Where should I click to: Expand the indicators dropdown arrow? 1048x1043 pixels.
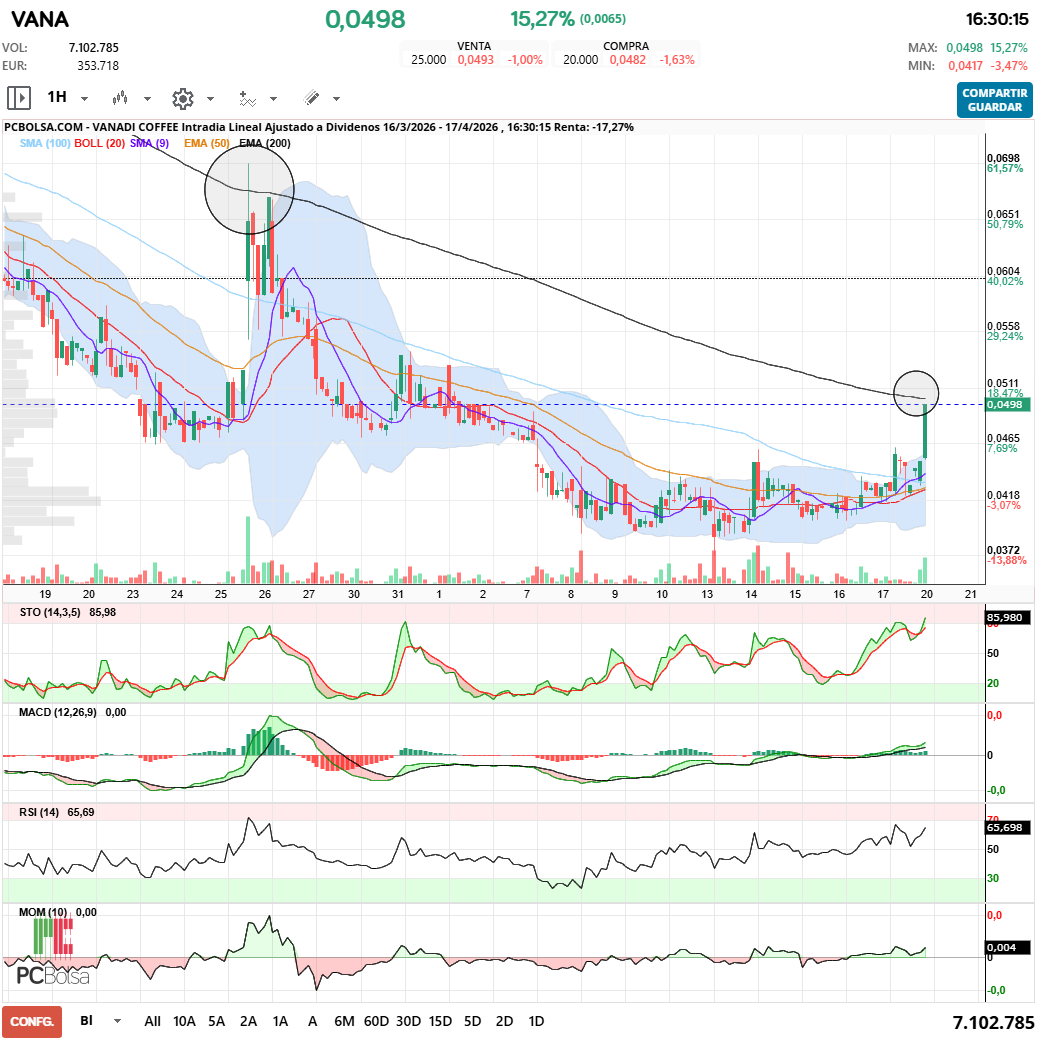(x=273, y=99)
